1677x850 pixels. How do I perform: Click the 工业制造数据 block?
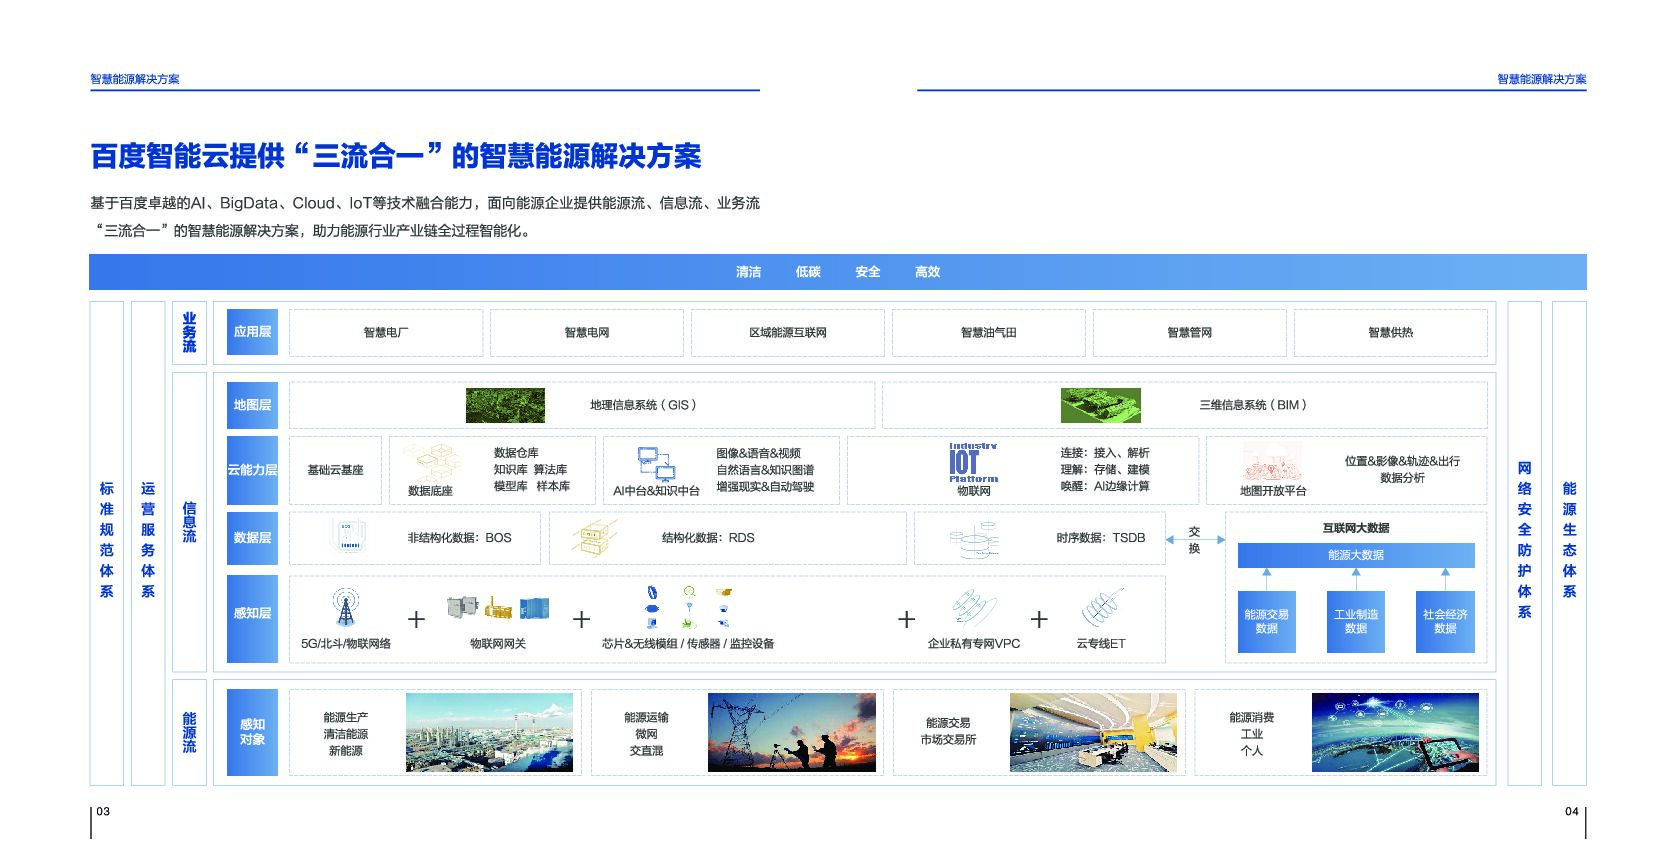click(1356, 622)
